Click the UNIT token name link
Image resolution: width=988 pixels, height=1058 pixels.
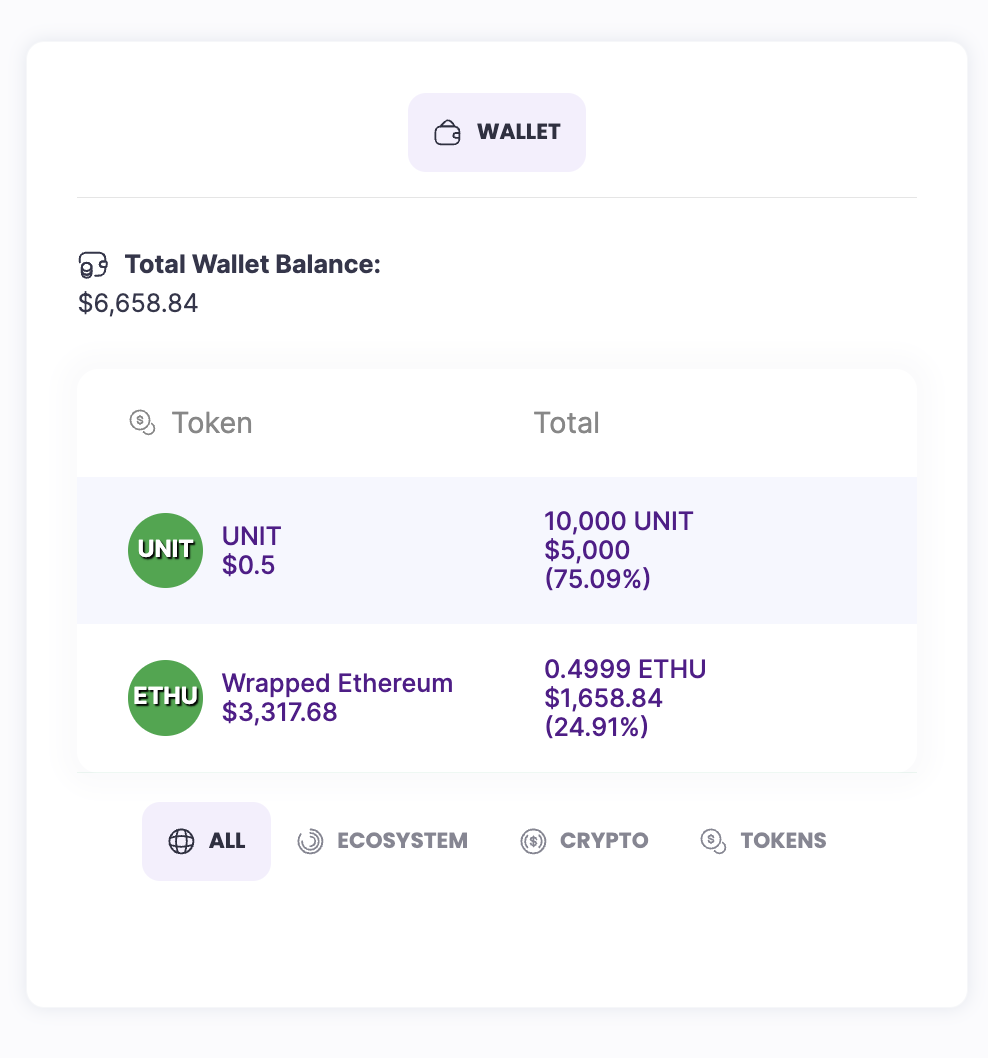(252, 536)
